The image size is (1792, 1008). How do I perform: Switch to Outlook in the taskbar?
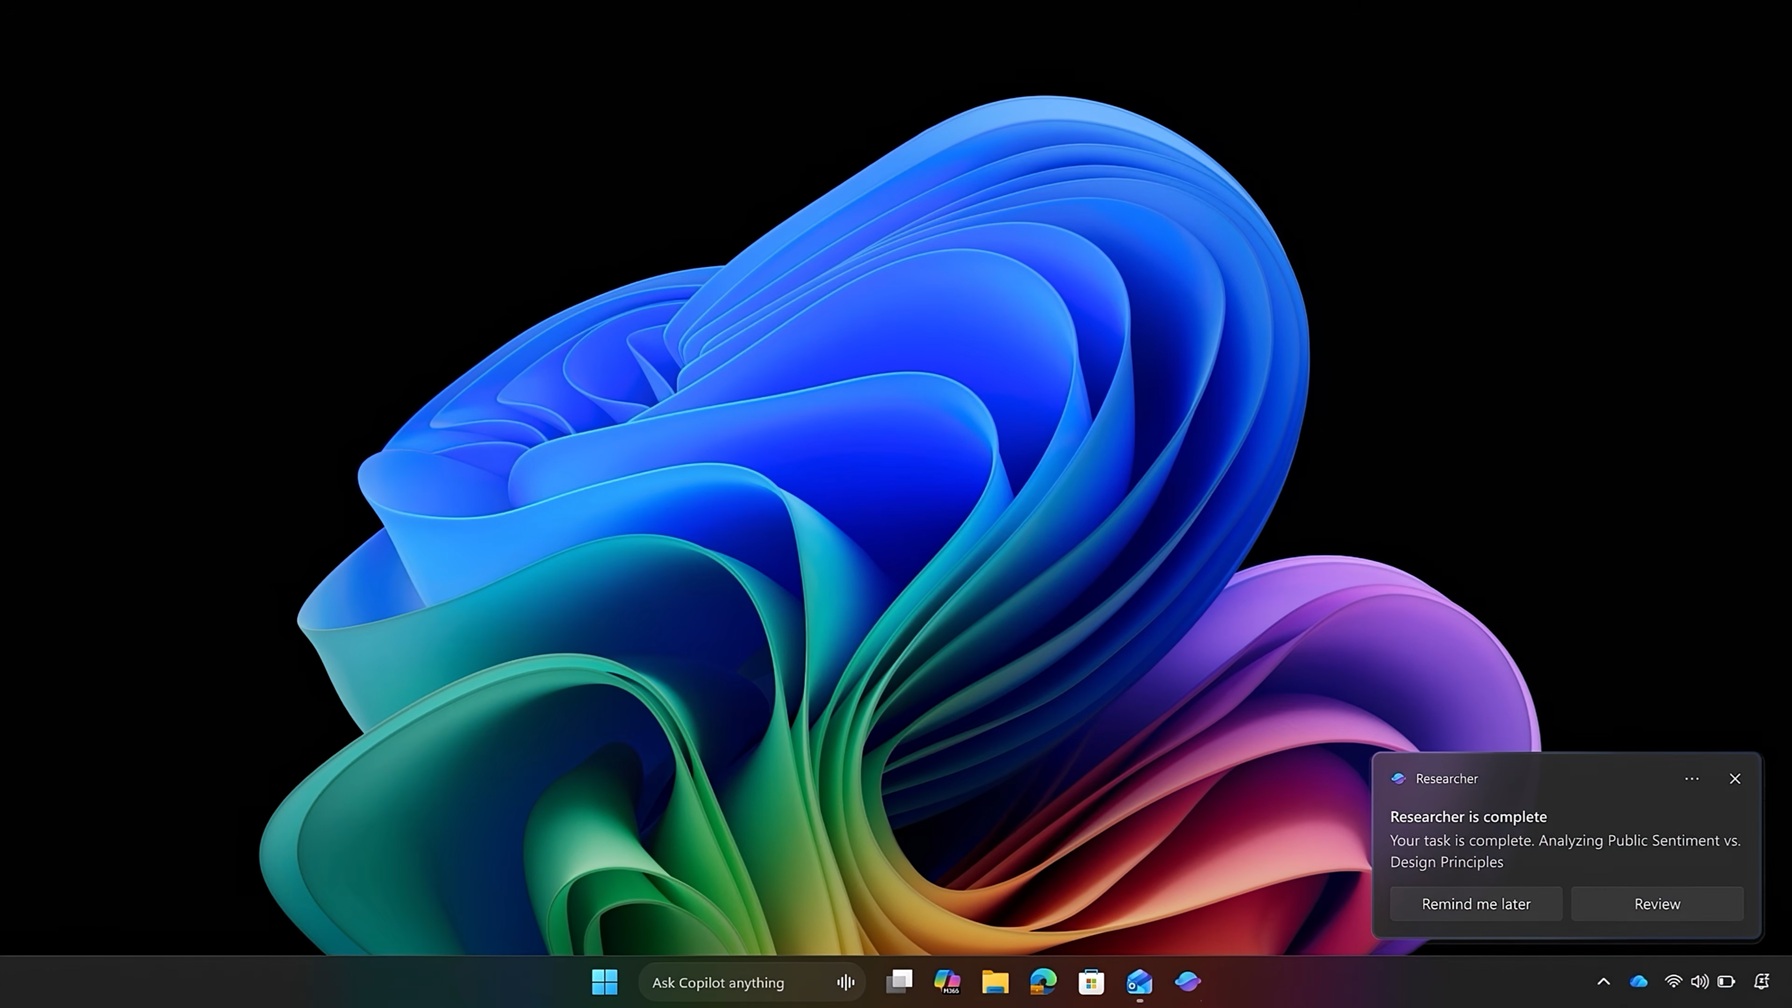click(1139, 982)
